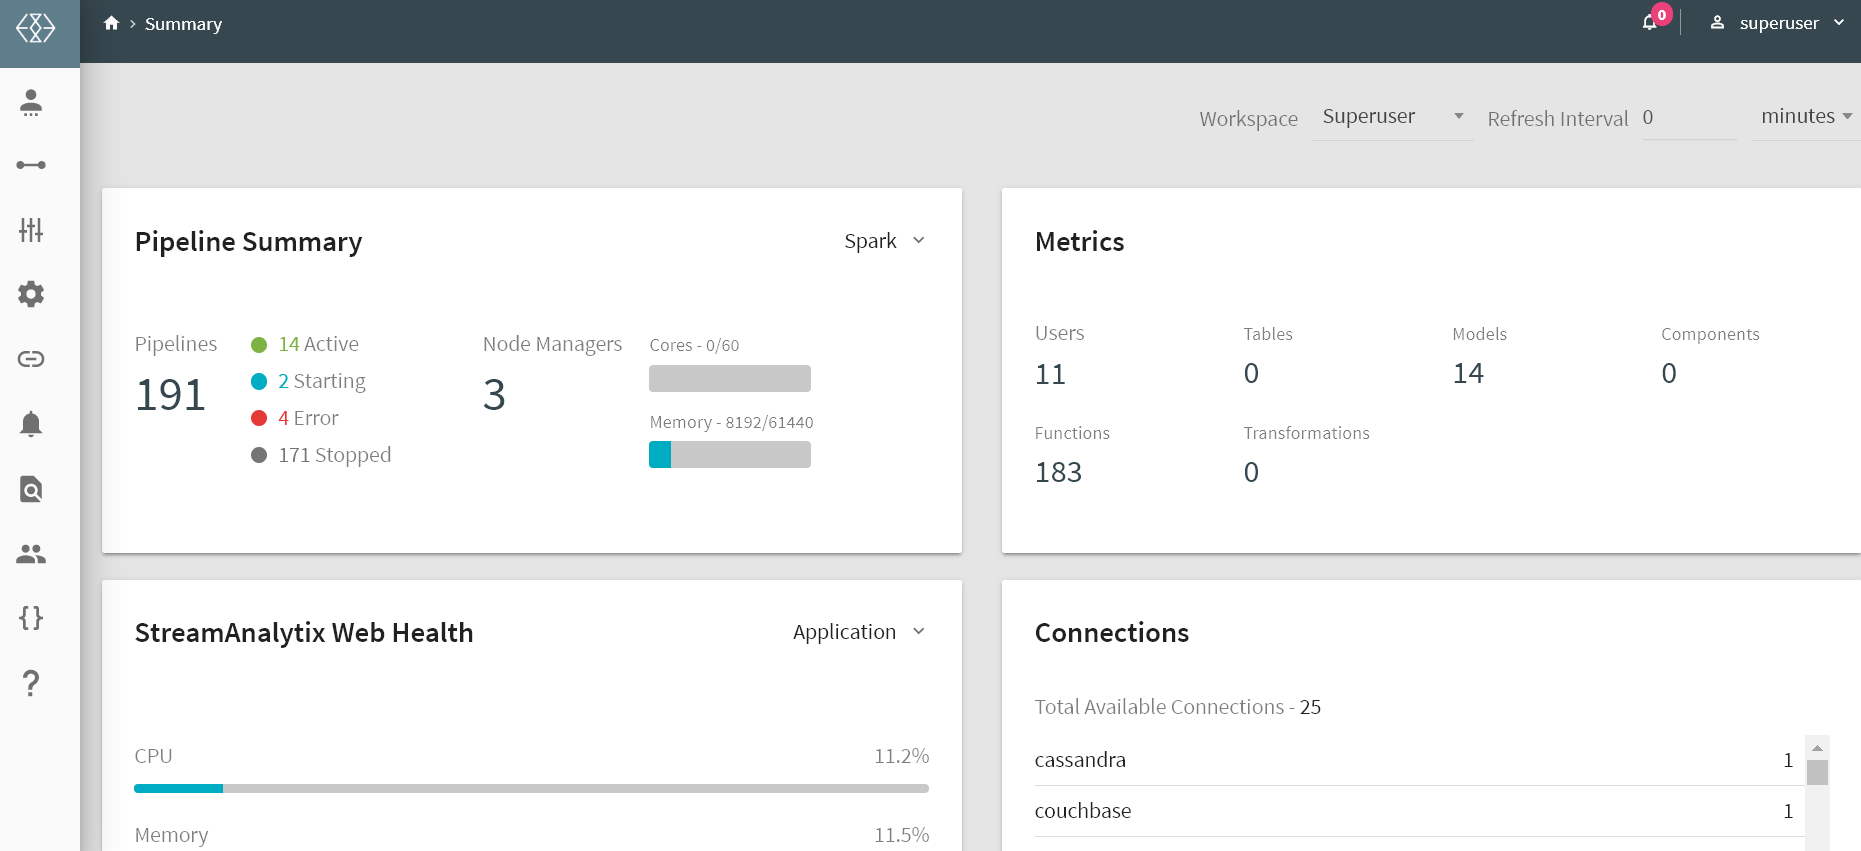
Task: Click the StreamAnalytix logo icon
Action: pos(36,28)
